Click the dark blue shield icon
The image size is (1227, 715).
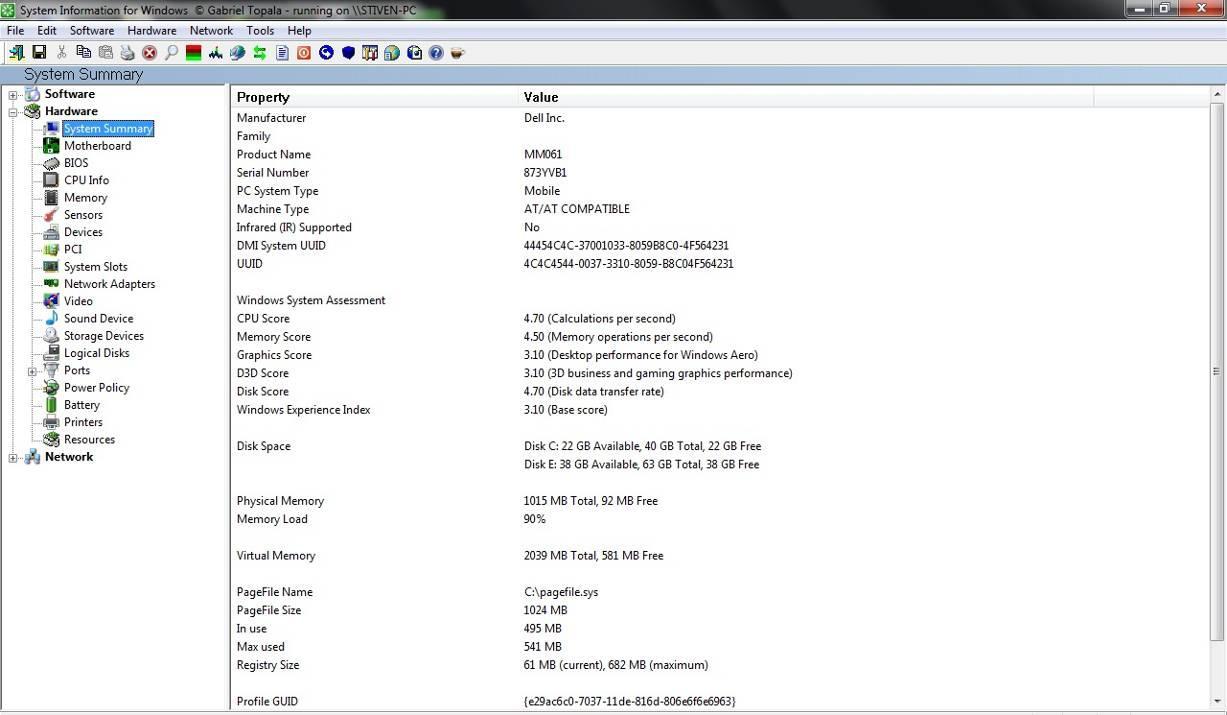click(x=348, y=52)
